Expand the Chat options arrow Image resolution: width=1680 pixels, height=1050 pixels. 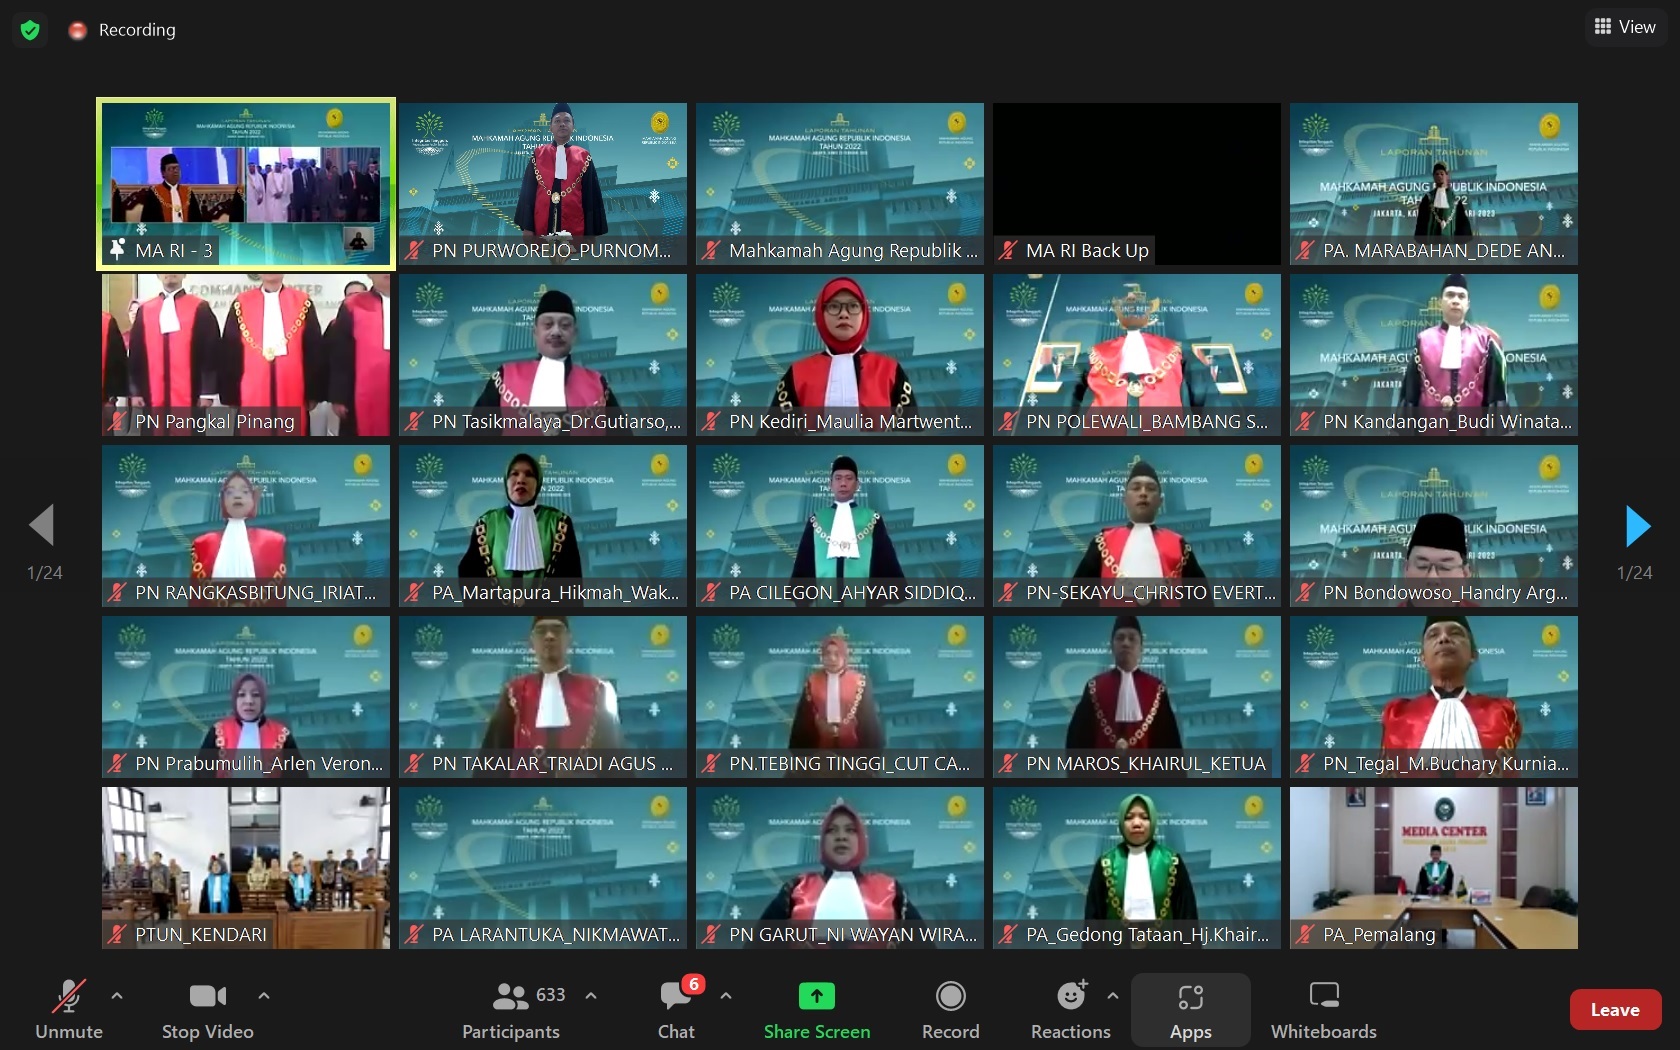click(726, 996)
